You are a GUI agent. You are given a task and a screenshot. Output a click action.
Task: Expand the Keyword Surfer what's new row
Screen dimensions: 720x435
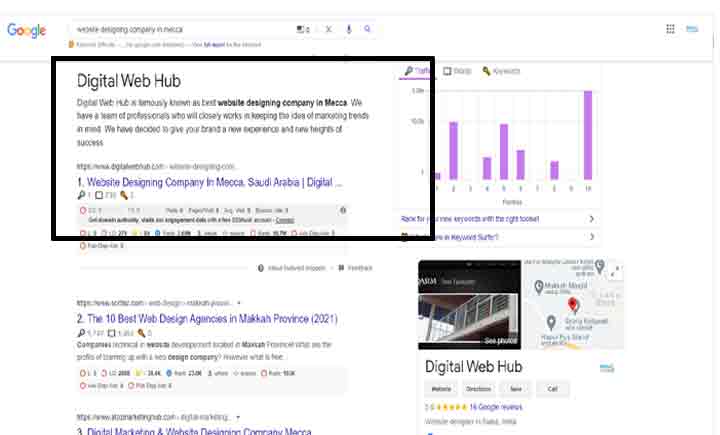[x=591, y=237]
